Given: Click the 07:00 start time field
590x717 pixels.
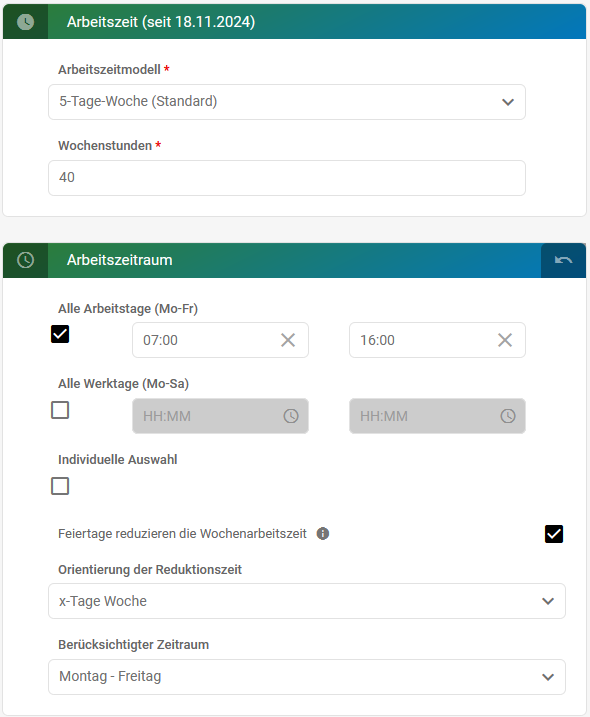Looking at the screenshot, I should [220, 340].
